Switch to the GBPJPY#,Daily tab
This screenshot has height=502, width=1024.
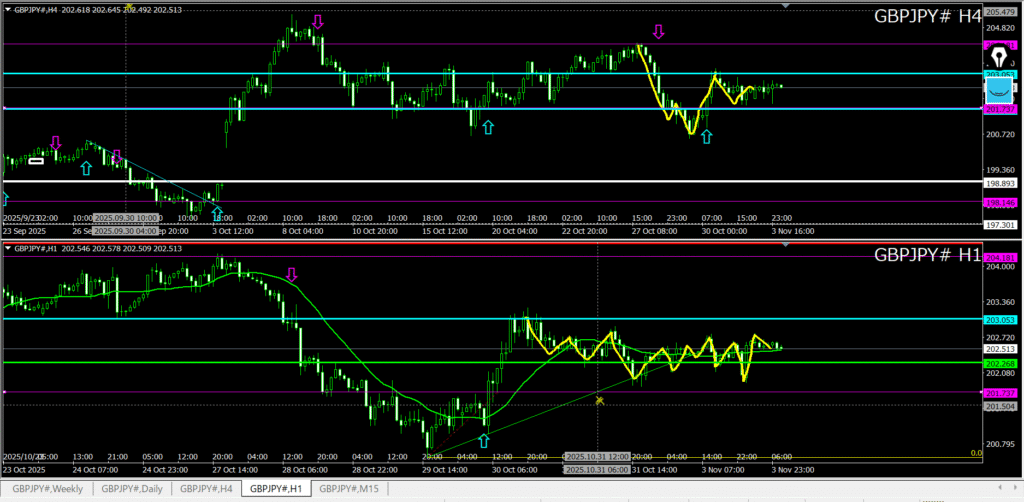pos(131,489)
